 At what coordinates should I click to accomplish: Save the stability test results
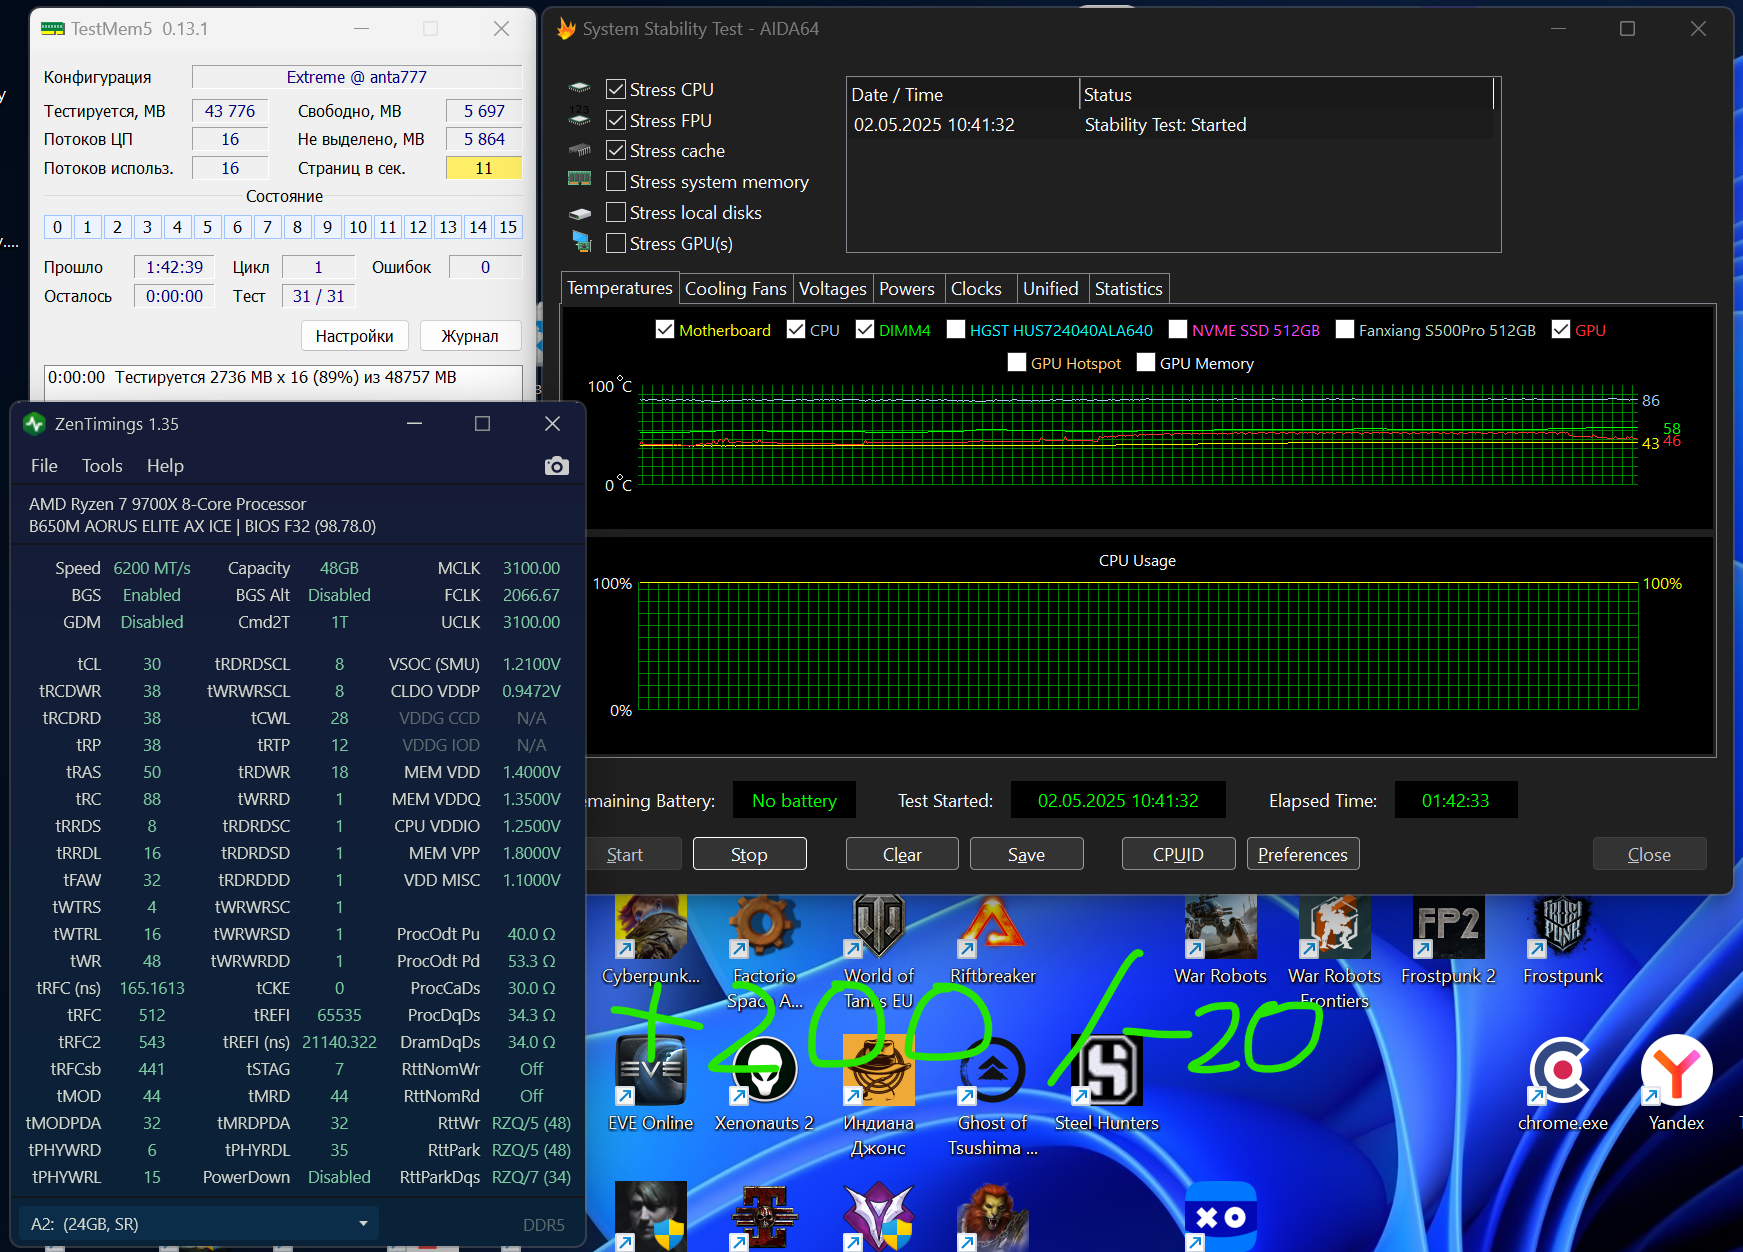tap(1027, 854)
